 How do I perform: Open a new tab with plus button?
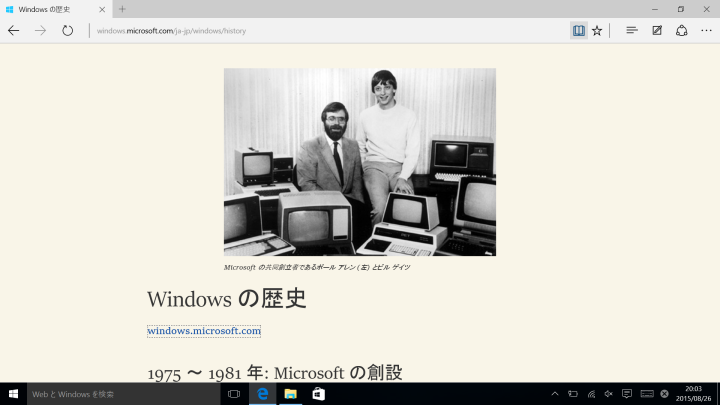tap(122, 9)
